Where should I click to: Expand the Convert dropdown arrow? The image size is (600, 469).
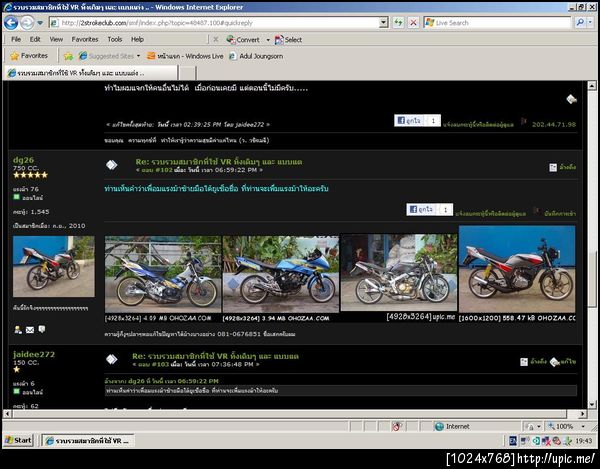pos(268,40)
